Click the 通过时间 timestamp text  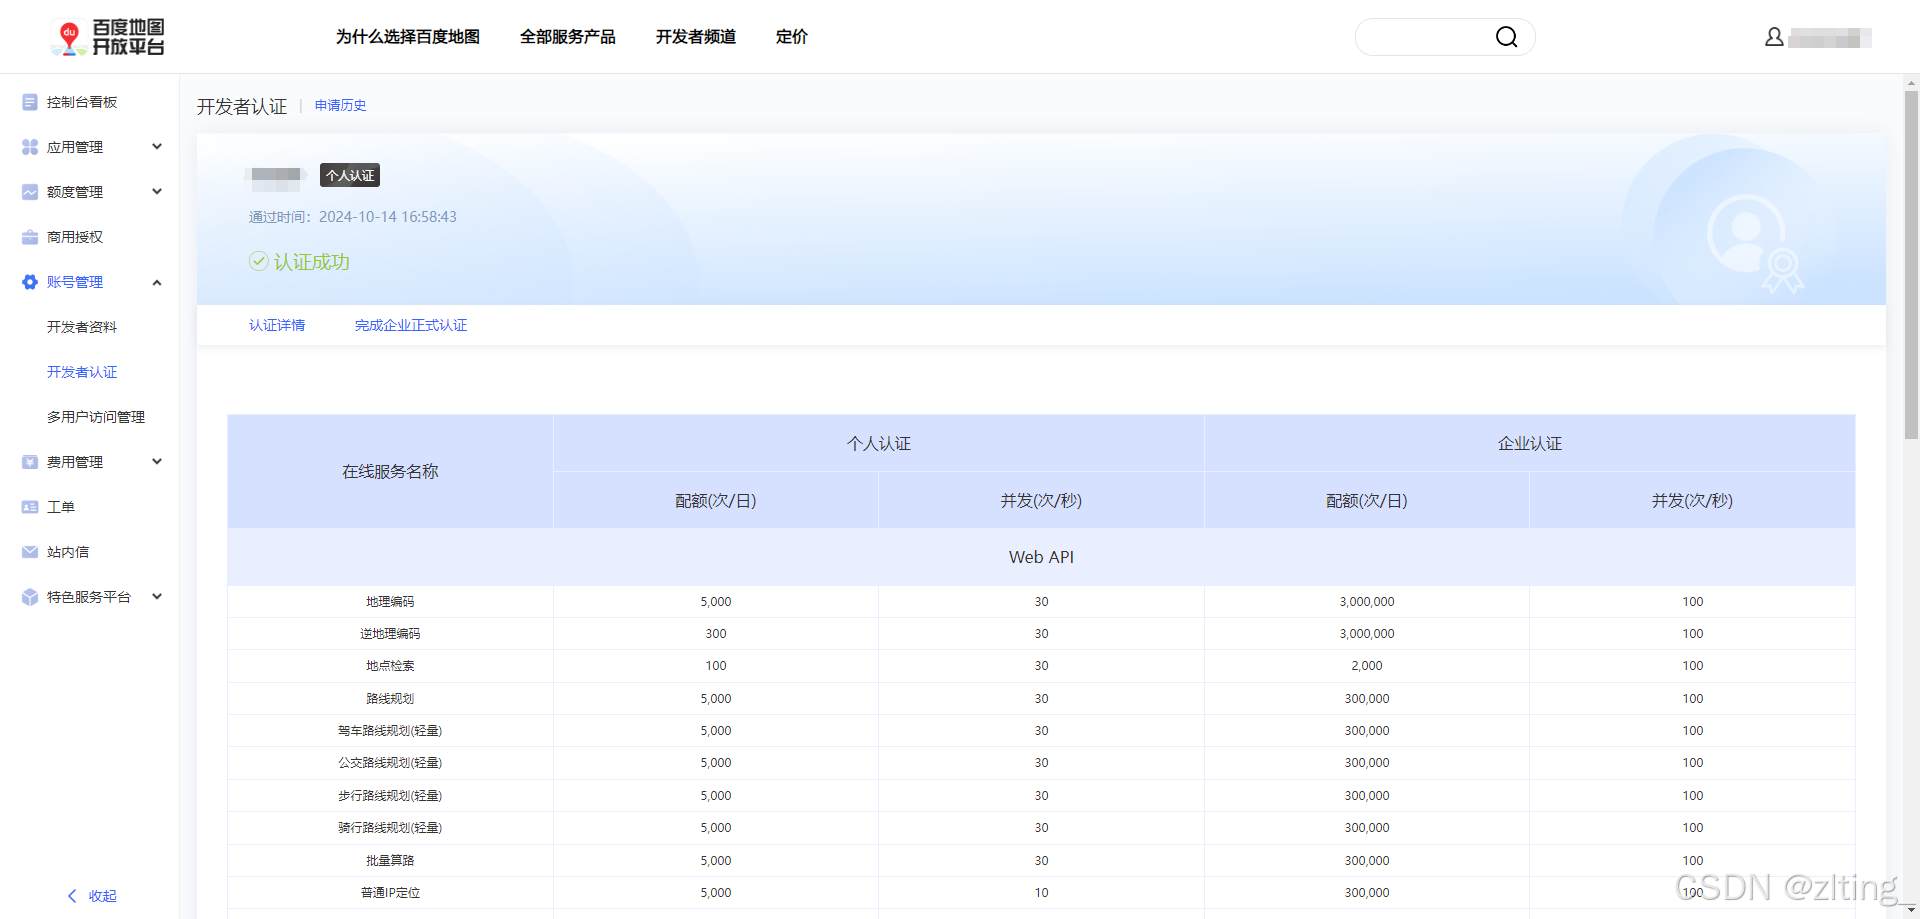tap(353, 217)
